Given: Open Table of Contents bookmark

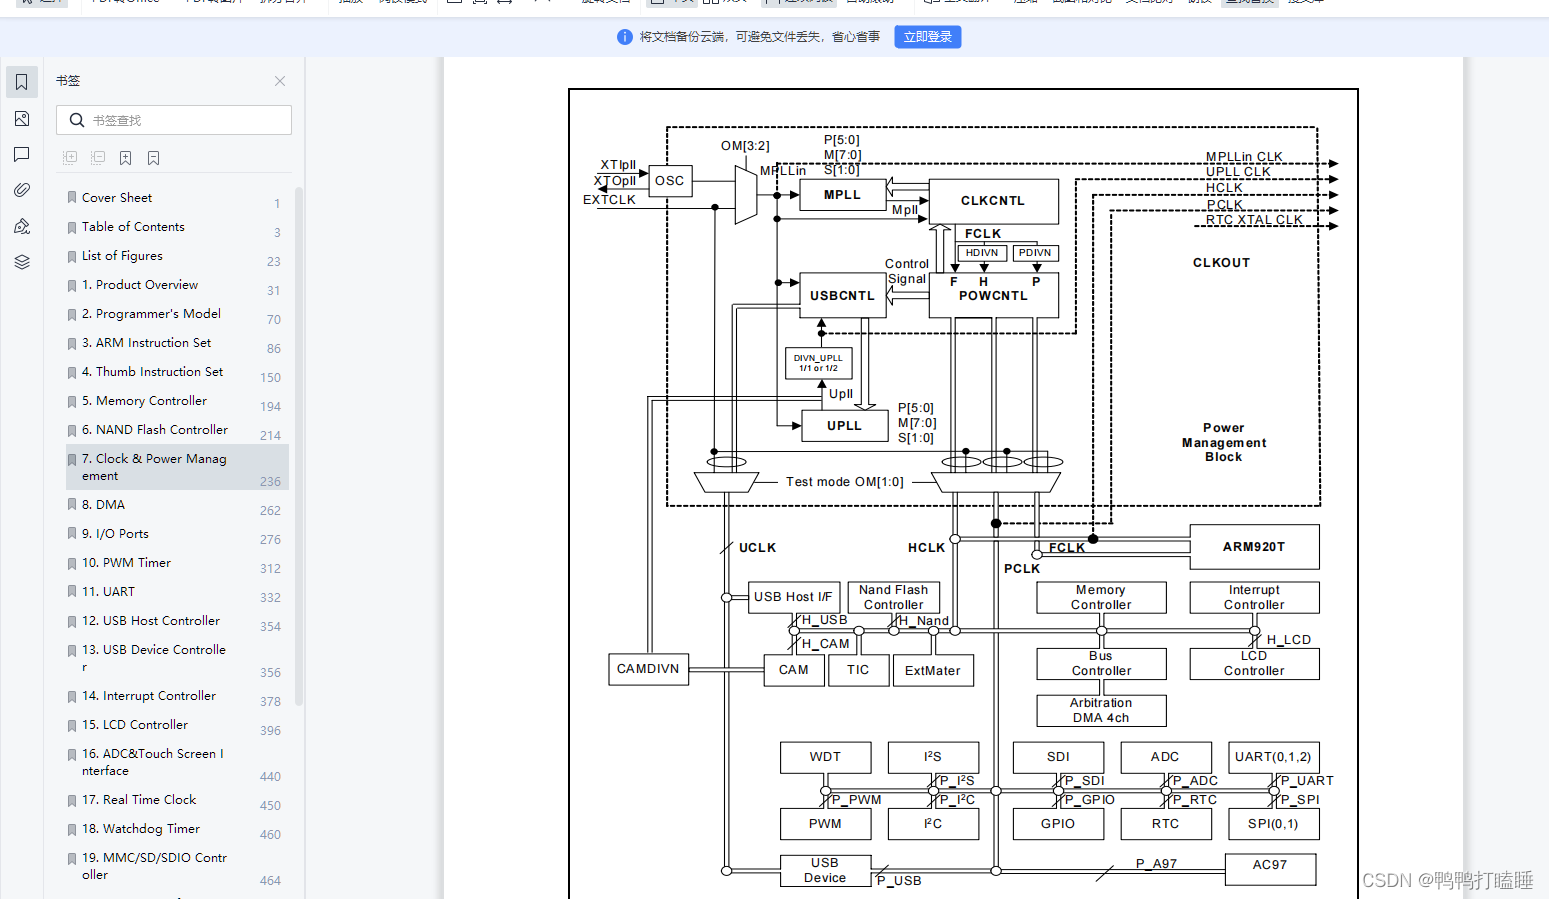Looking at the screenshot, I should tap(133, 227).
